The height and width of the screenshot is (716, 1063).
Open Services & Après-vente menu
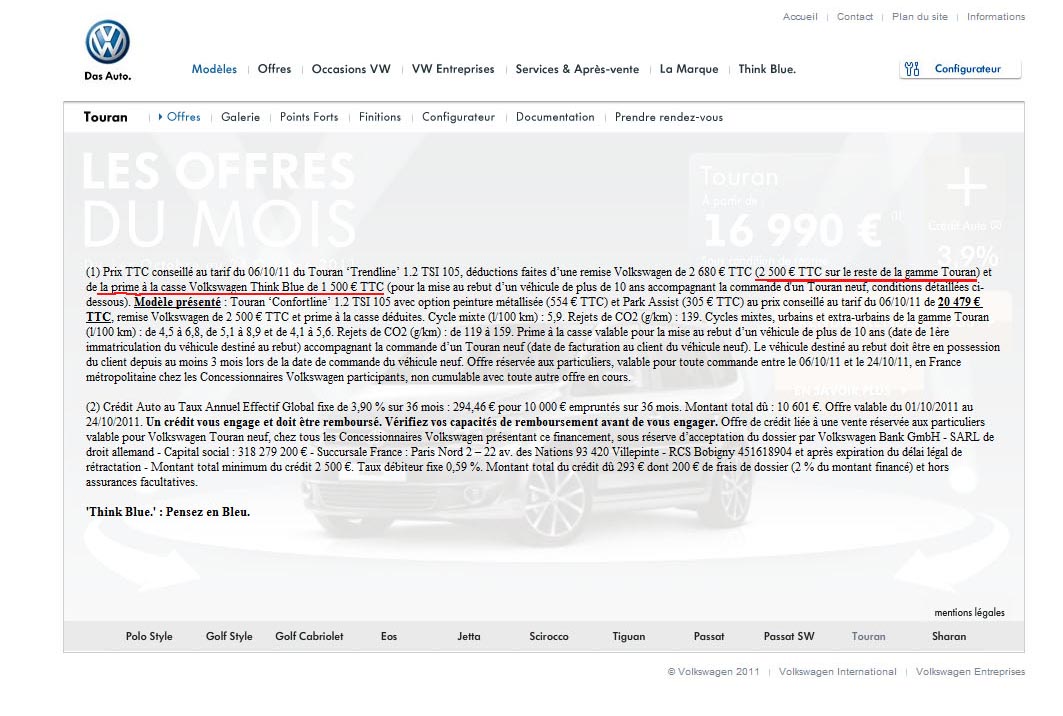tap(577, 69)
